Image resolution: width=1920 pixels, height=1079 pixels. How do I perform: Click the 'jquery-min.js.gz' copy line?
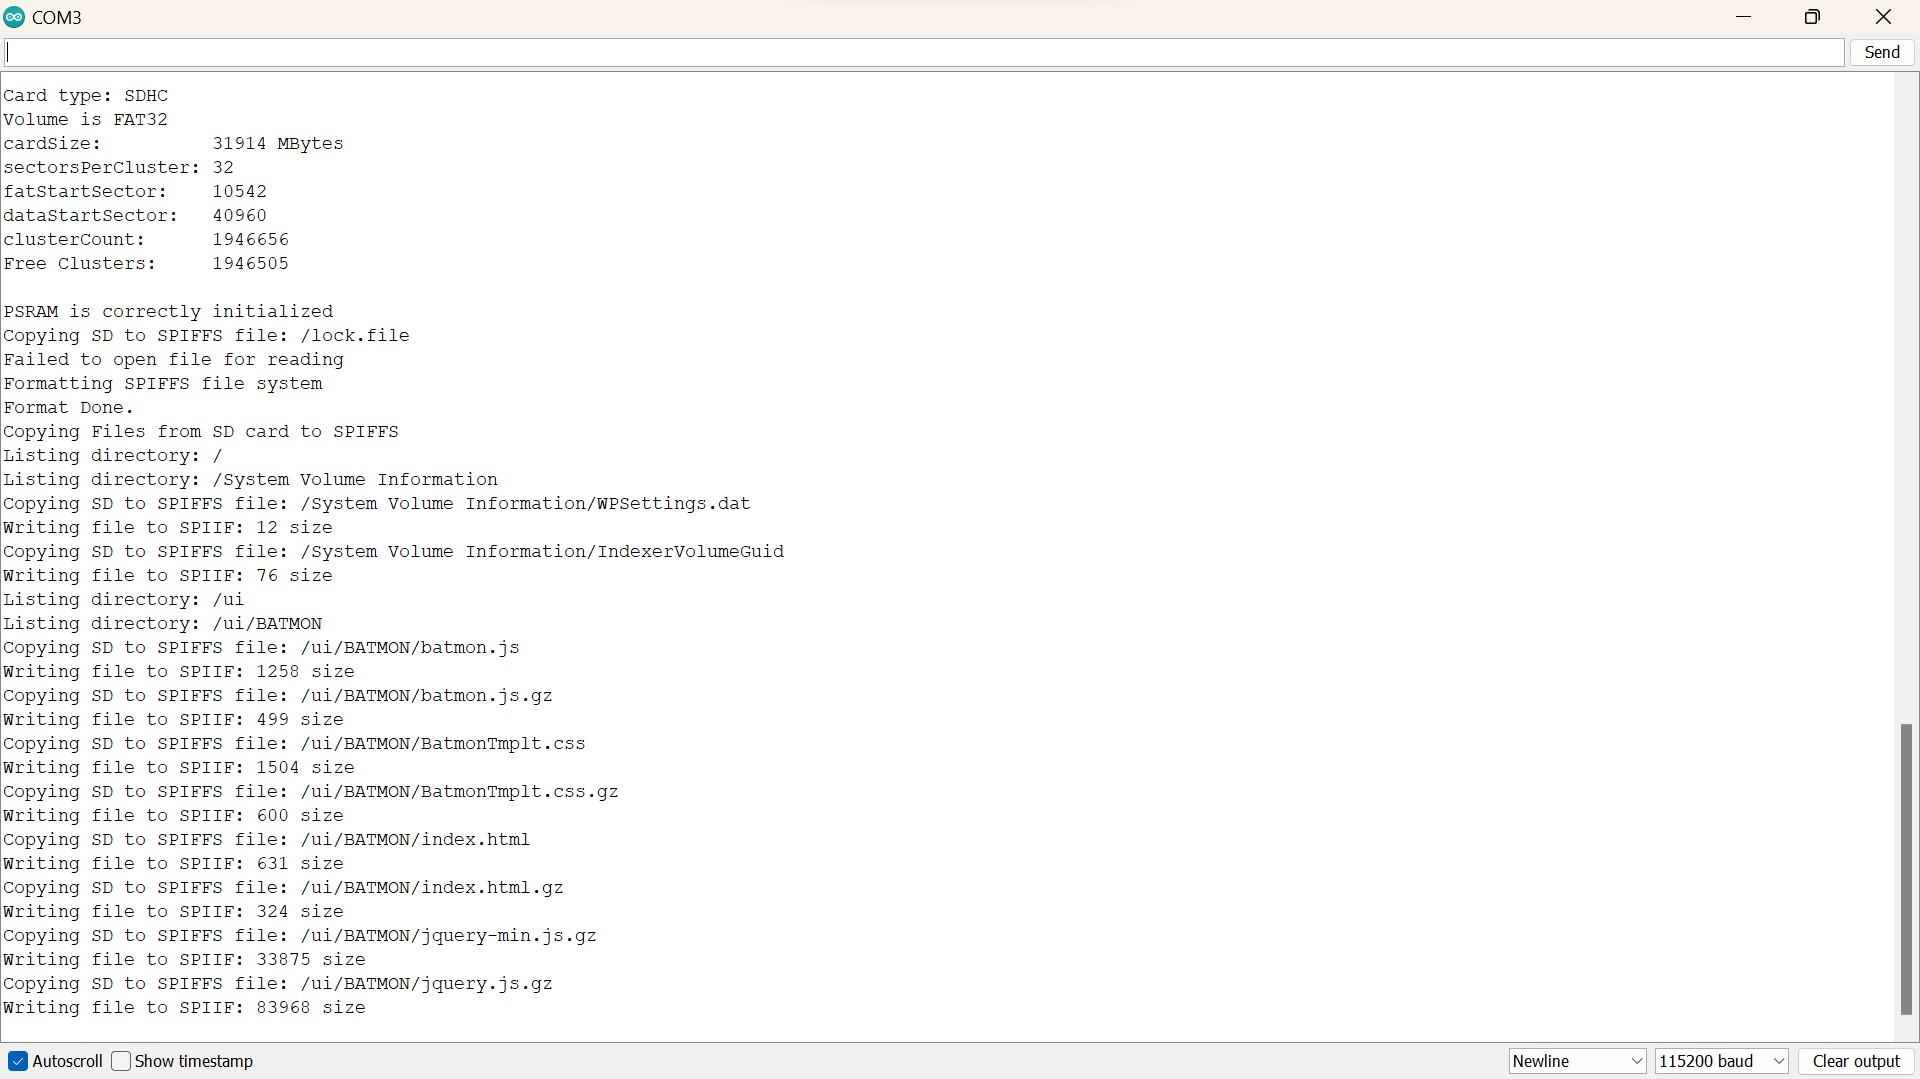click(x=300, y=936)
